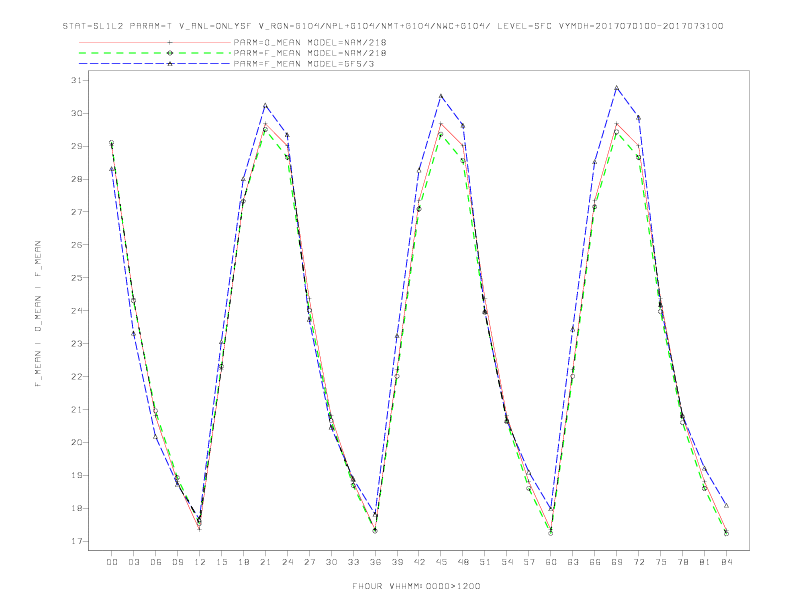Click x-axis forecast hour label 06
Viewport: 792px width, 612px height.
(x=156, y=562)
